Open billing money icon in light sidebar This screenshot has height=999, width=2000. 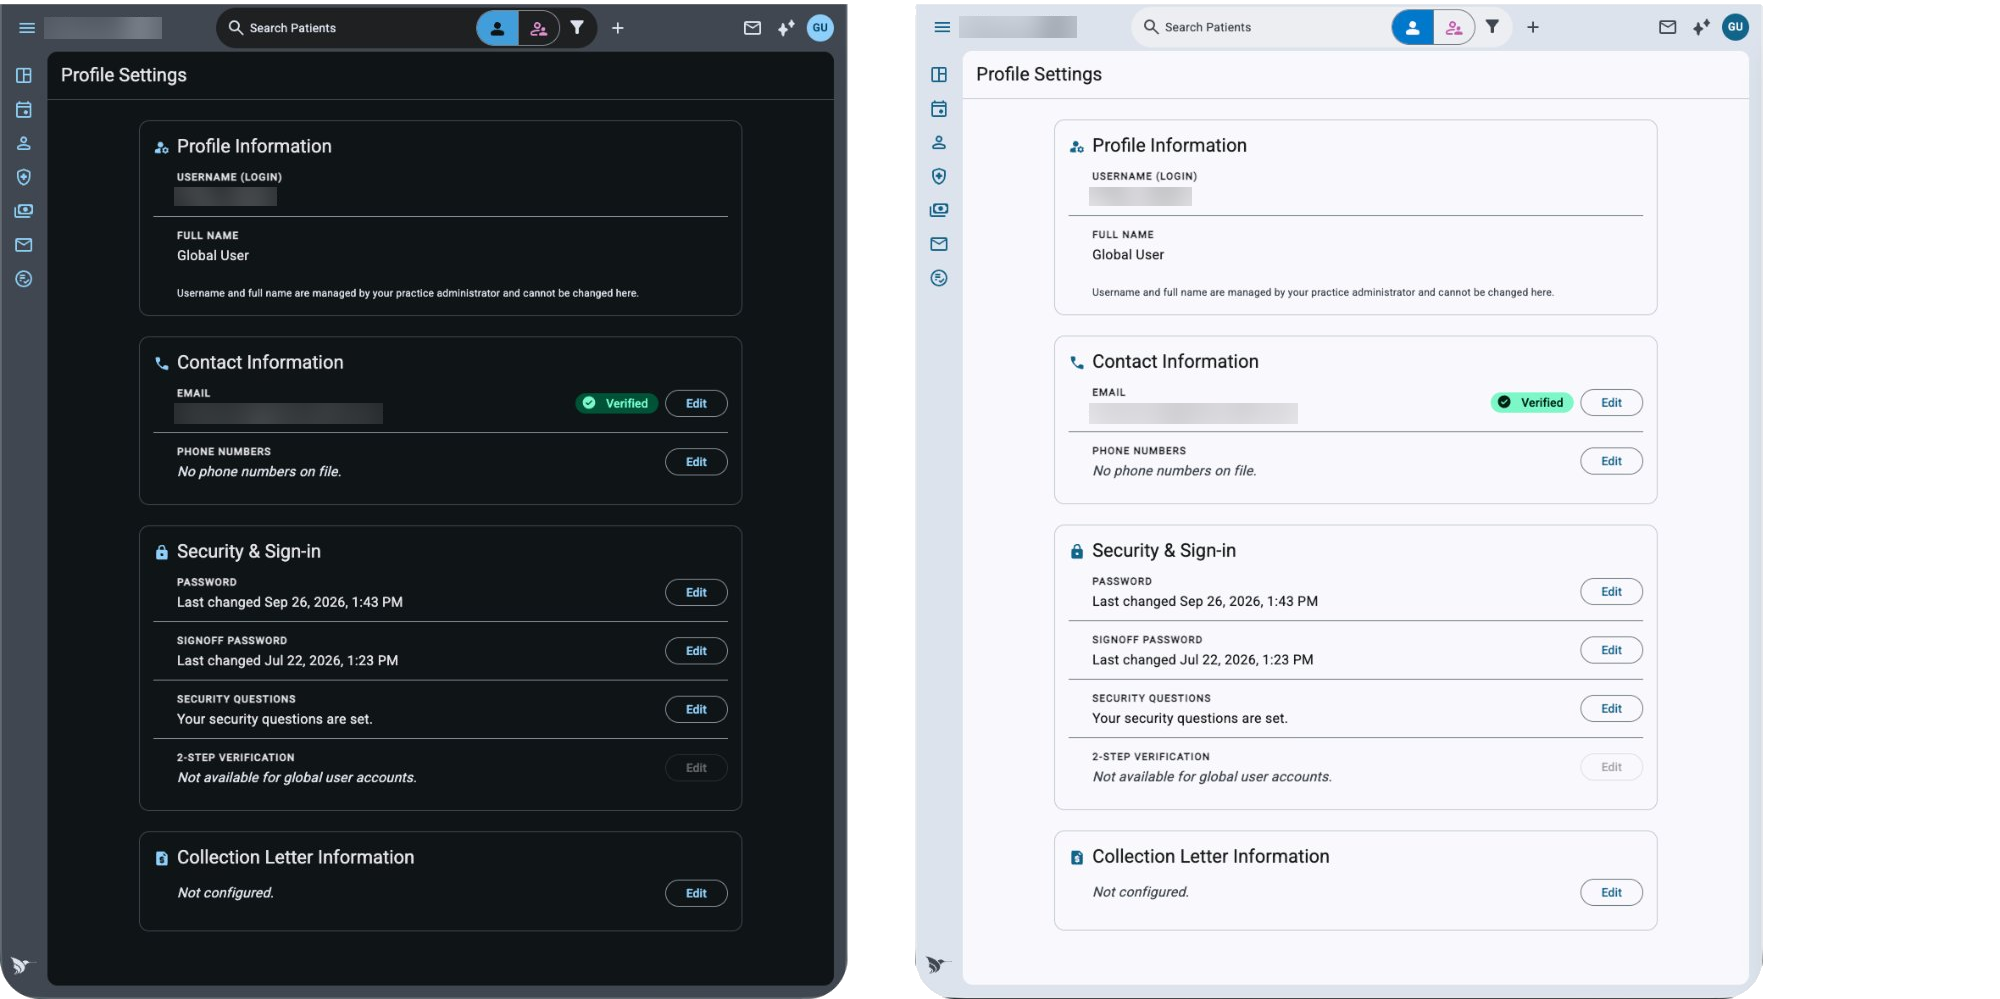pos(939,210)
